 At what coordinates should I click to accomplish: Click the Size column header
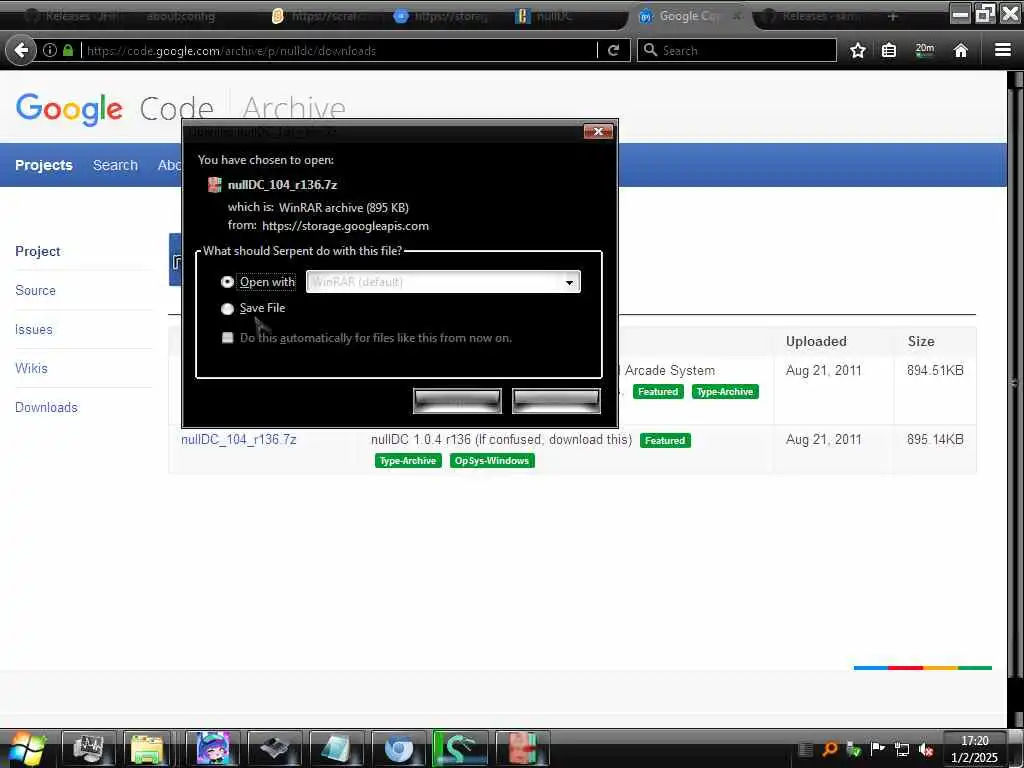click(x=921, y=342)
